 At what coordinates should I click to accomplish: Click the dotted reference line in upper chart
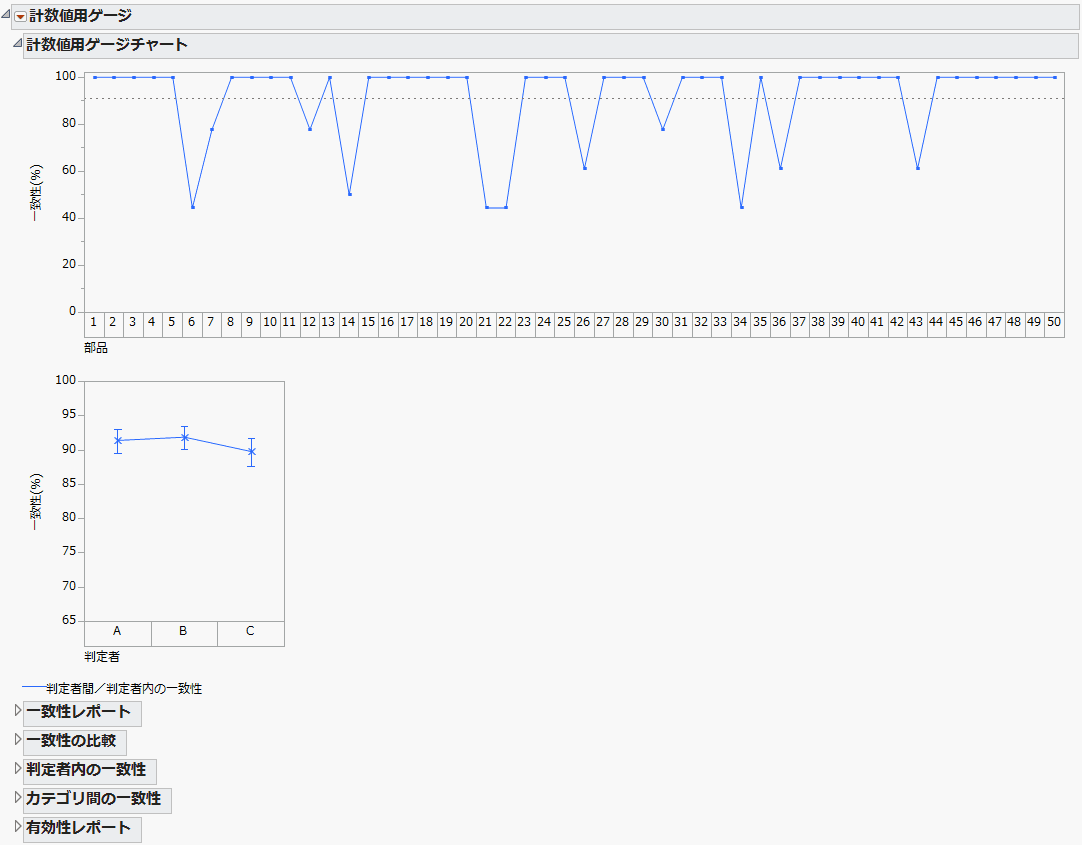click(x=574, y=99)
